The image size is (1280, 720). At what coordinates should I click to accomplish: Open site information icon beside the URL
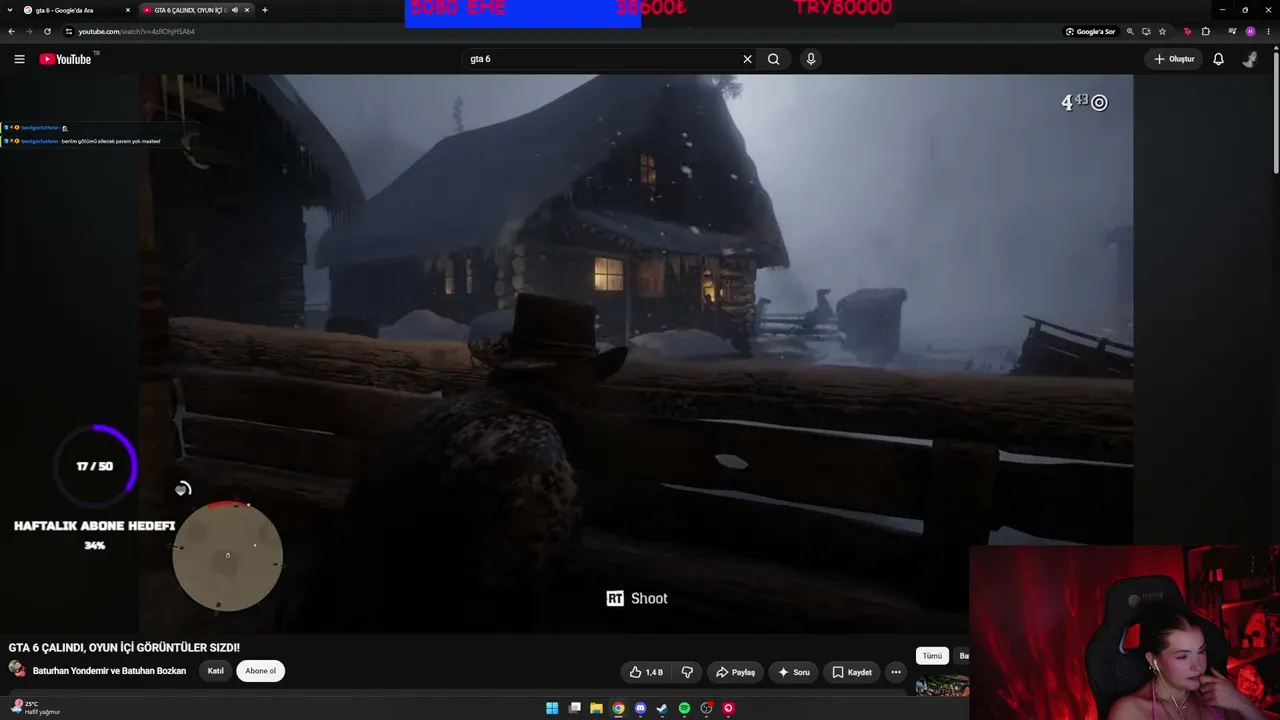[x=68, y=31]
